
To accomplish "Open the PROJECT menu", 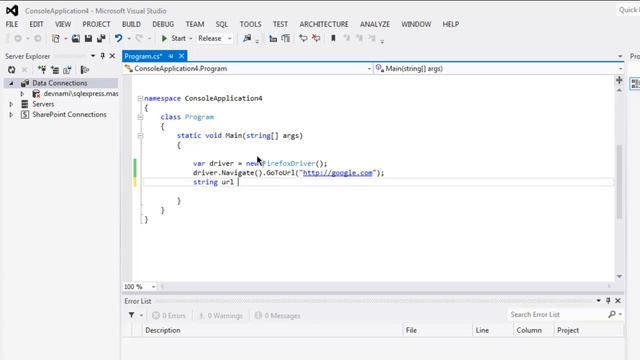I will pyautogui.click(x=96, y=24).
